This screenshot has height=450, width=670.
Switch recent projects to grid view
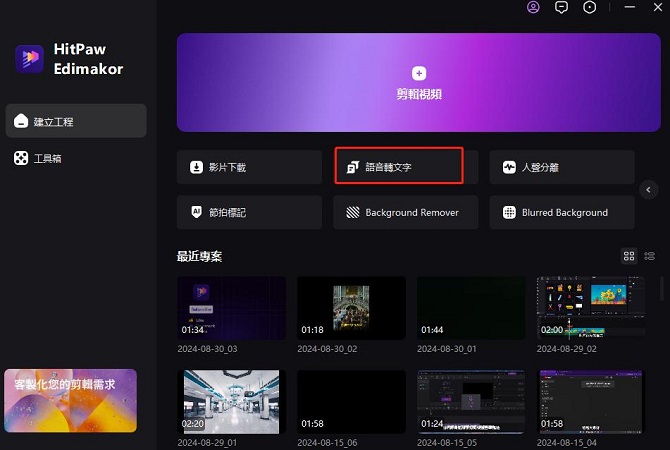629,256
